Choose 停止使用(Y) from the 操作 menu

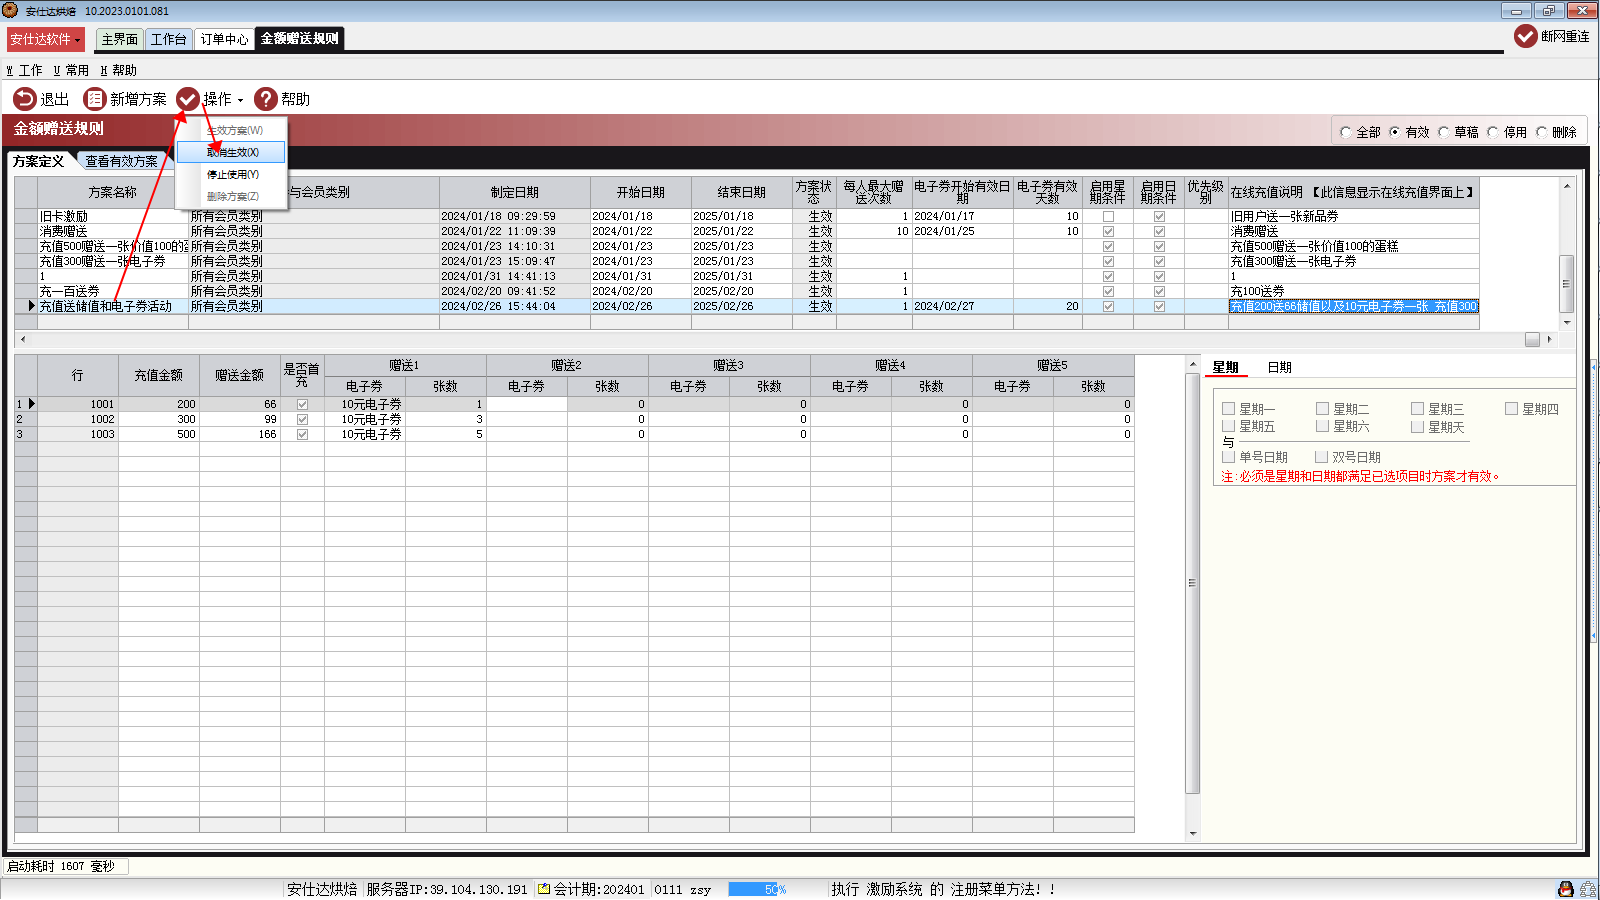click(x=232, y=174)
